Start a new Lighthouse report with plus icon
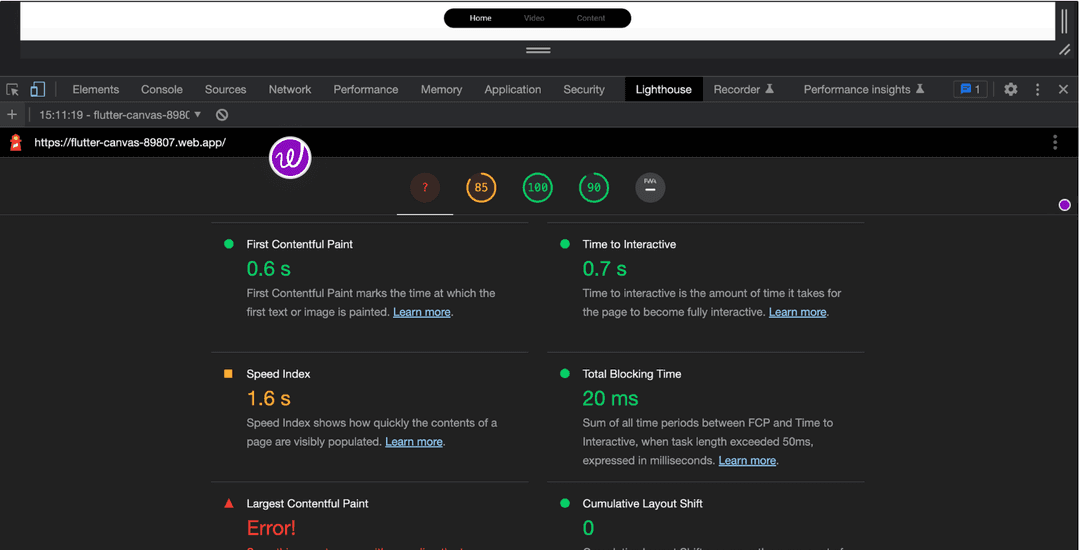Viewport: 1080px width, 550px height. 12,115
